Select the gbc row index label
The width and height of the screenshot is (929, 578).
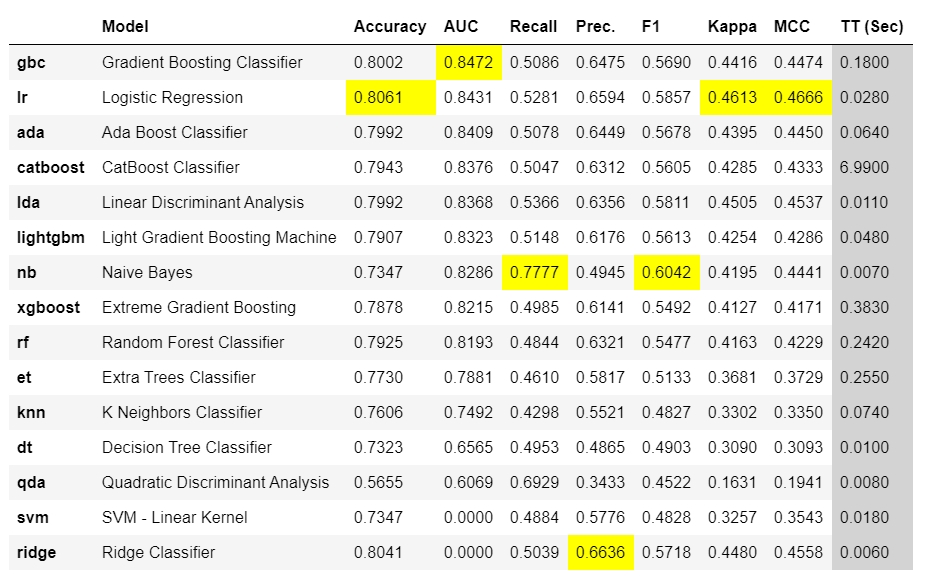coord(31,62)
